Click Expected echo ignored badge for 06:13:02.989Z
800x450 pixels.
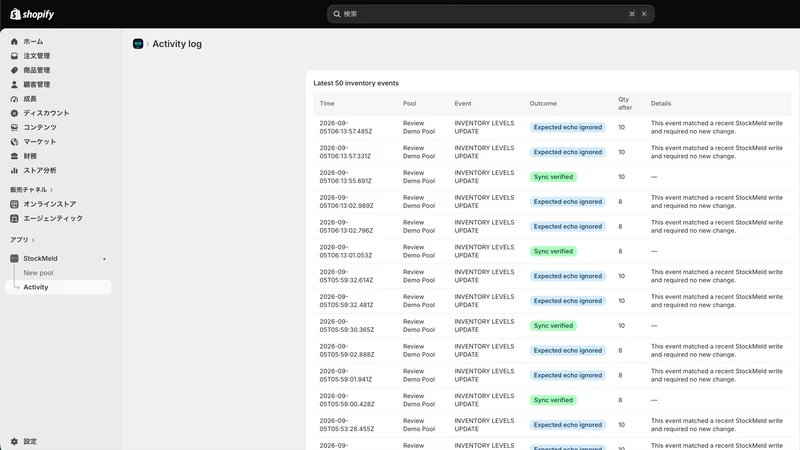pos(568,202)
